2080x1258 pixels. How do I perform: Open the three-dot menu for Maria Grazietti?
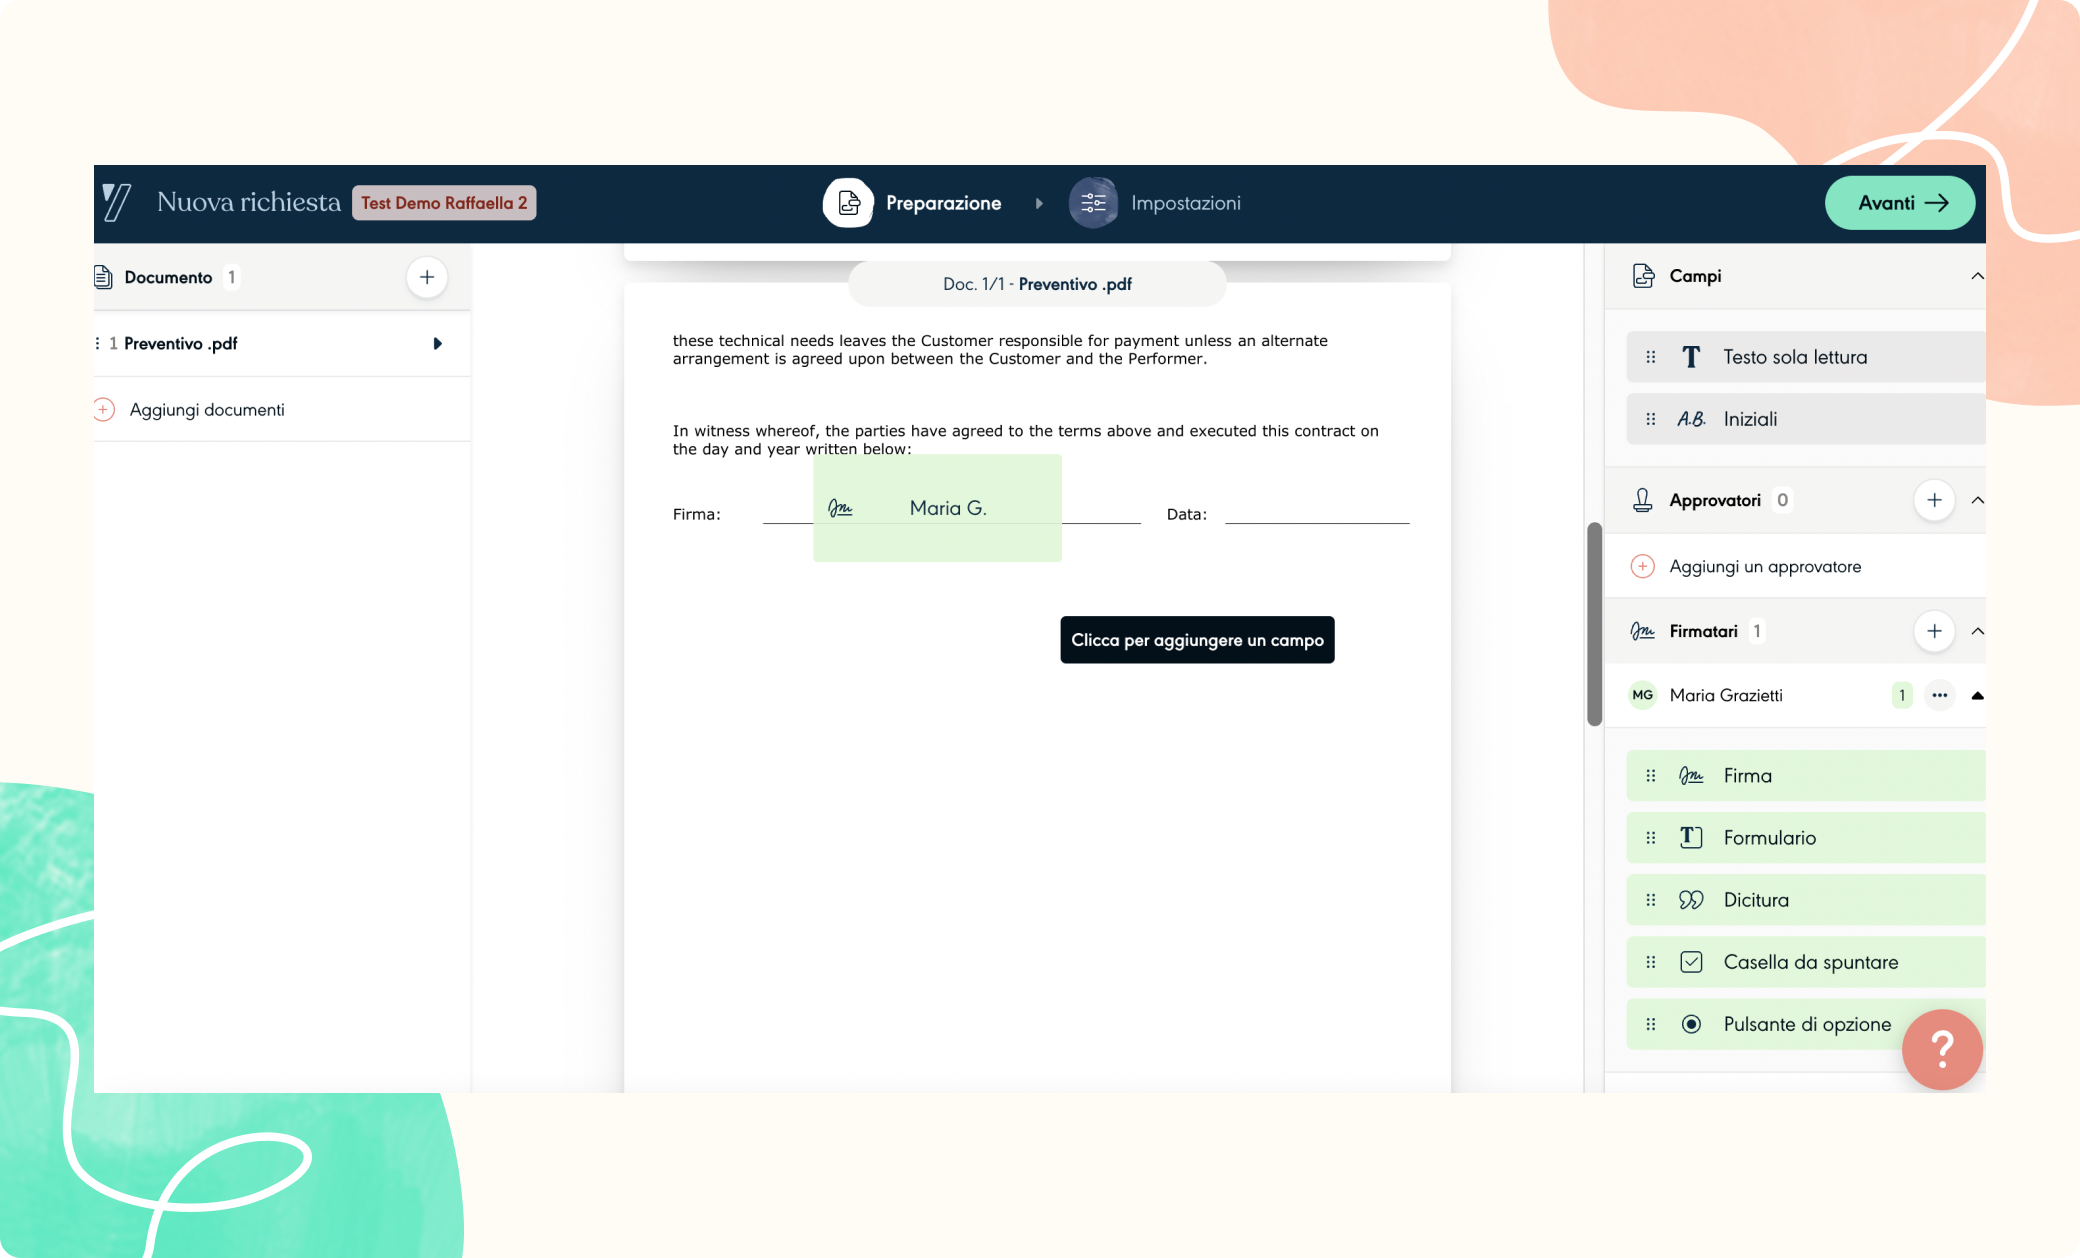point(1939,695)
